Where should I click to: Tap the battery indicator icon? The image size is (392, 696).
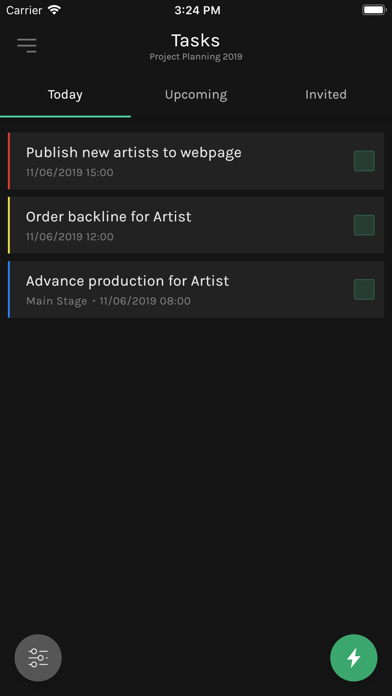[374, 10]
